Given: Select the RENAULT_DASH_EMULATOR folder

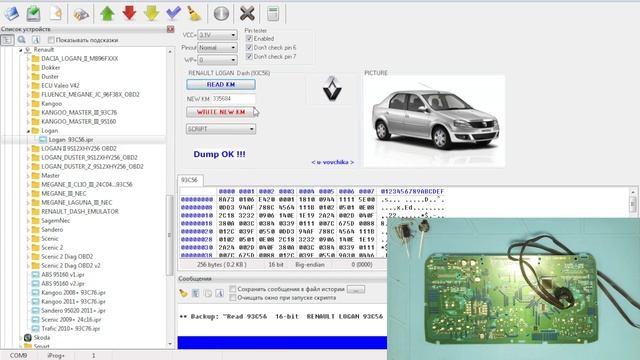Looking at the screenshot, I should point(80,211).
